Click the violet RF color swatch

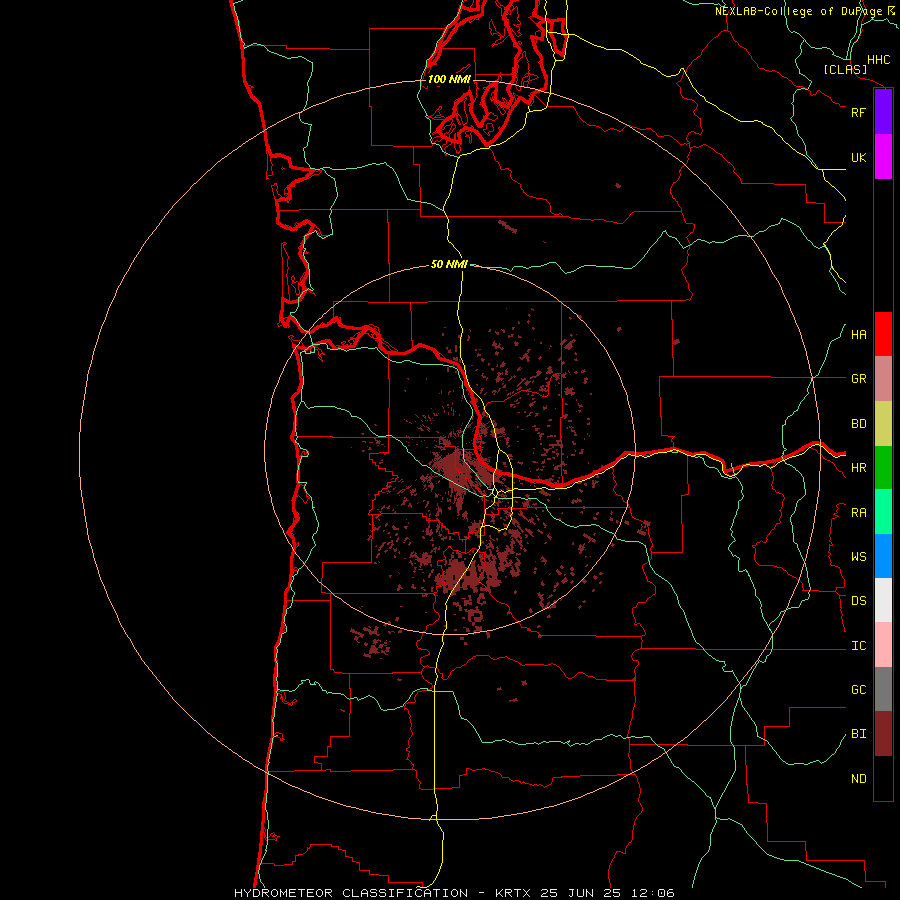(x=883, y=112)
